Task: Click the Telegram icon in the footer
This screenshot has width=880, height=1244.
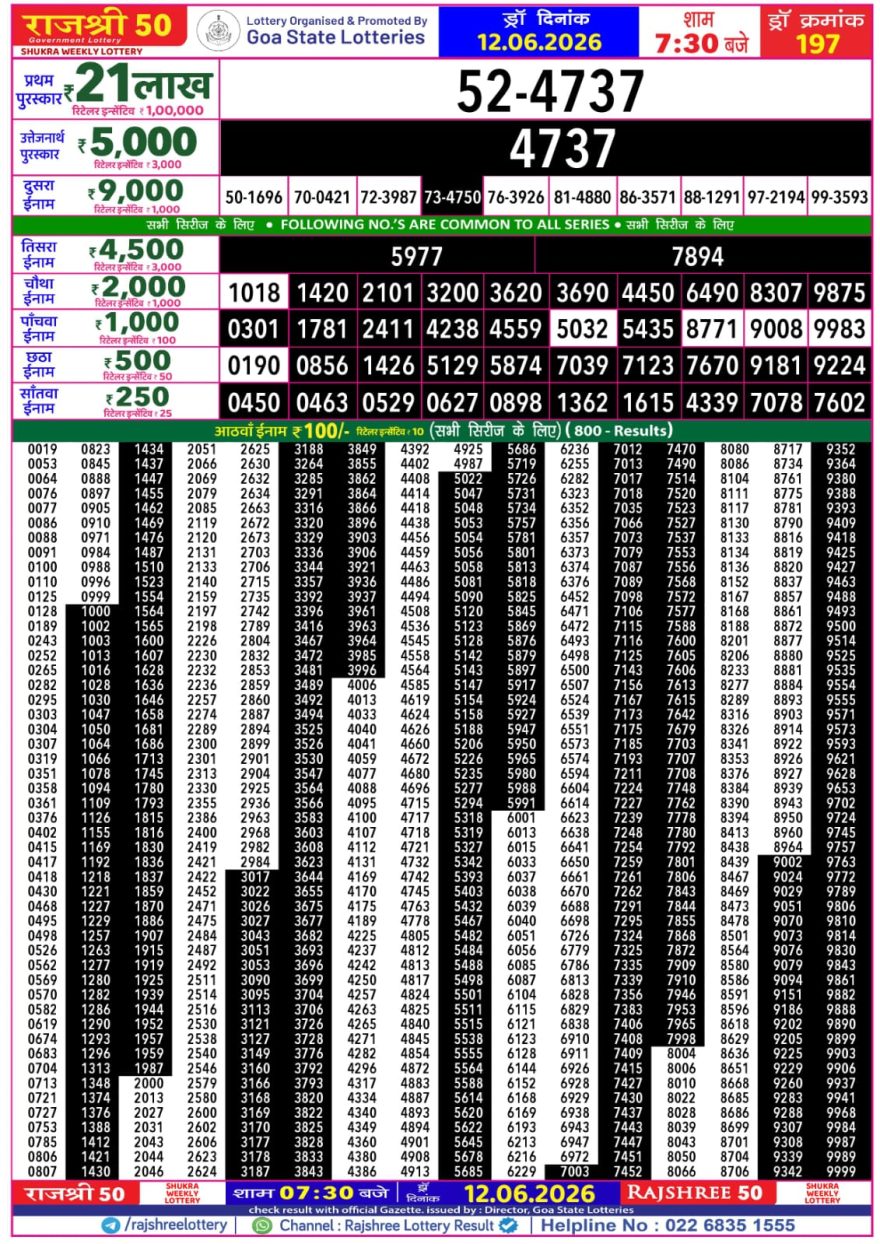Action: [111, 1225]
